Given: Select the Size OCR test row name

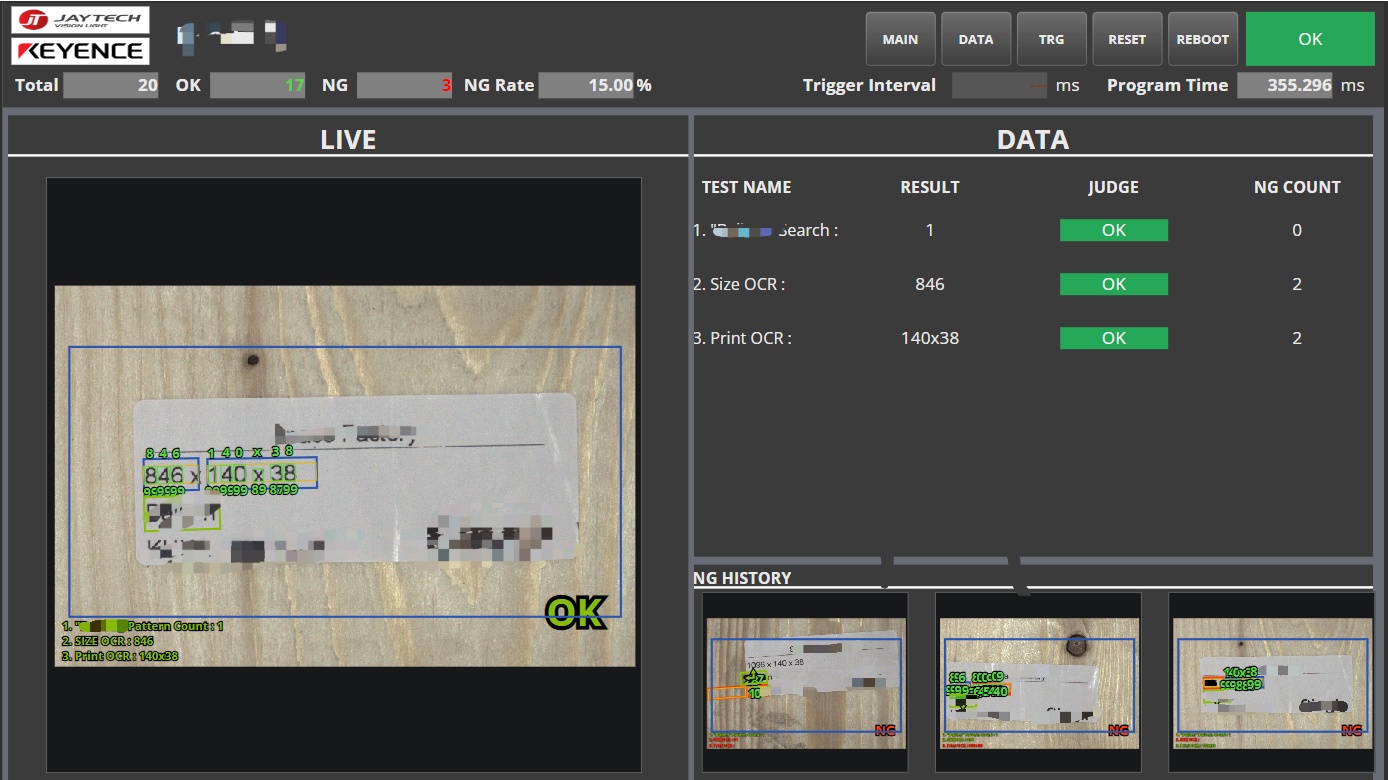Looking at the screenshot, I should click(740, 284).
